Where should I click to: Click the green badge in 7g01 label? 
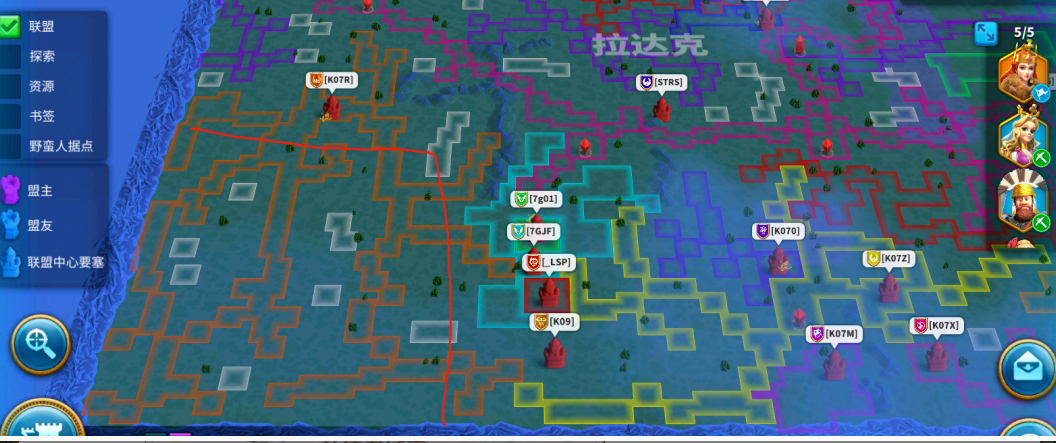(521, 199)
